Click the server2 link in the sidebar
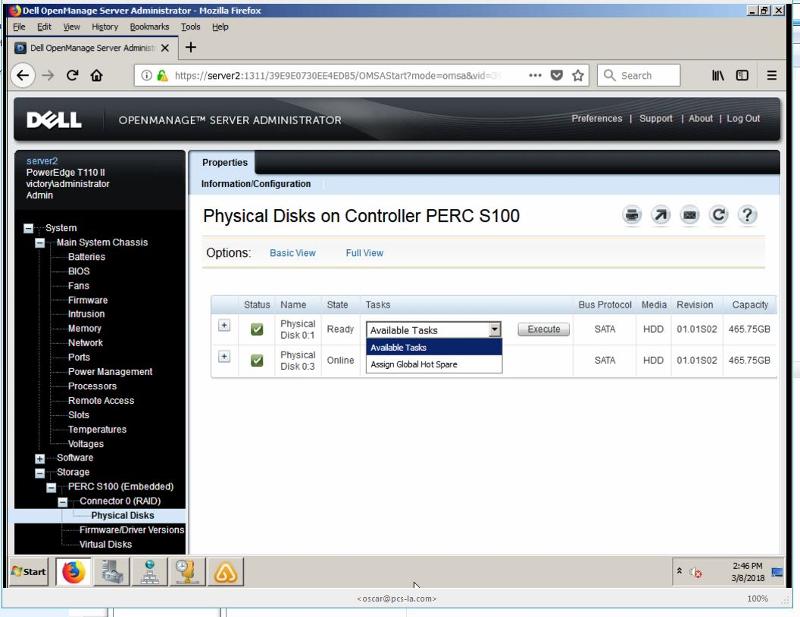Screen dimensions: 800x617 pyautogui.click(x=42, y=161)
